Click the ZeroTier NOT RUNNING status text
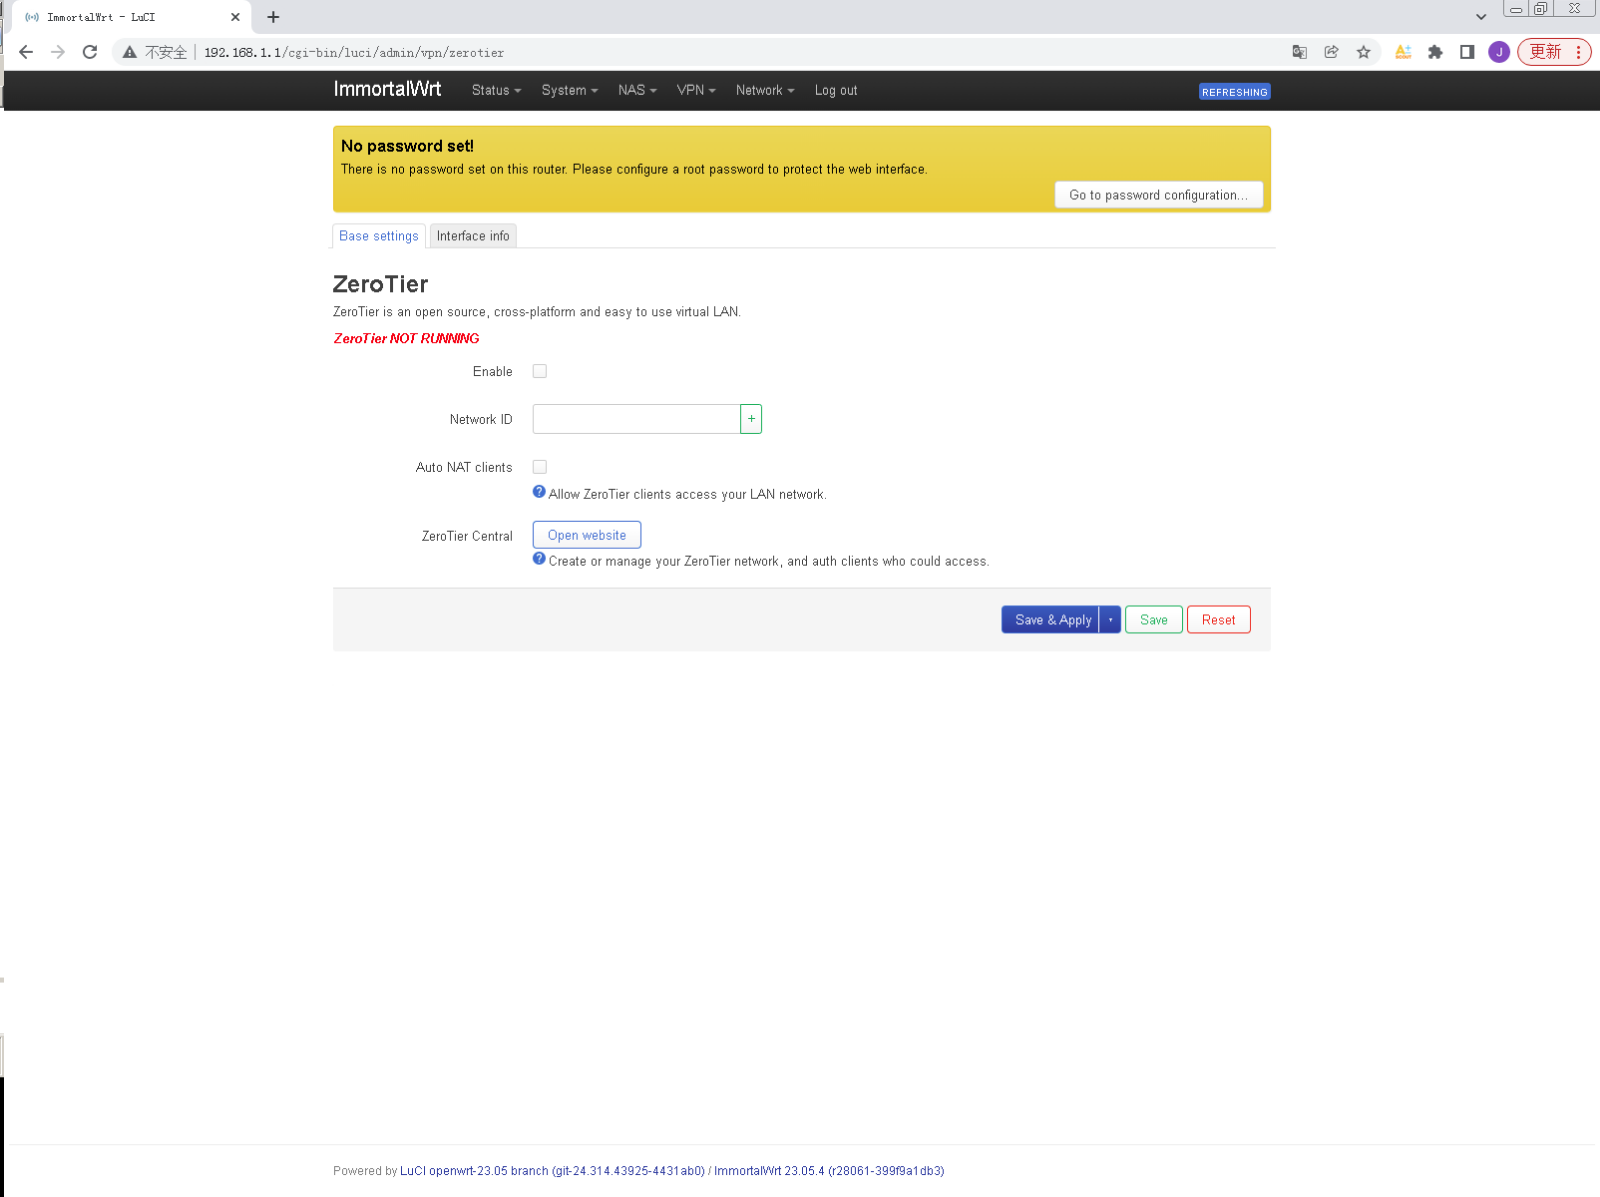 406,339
